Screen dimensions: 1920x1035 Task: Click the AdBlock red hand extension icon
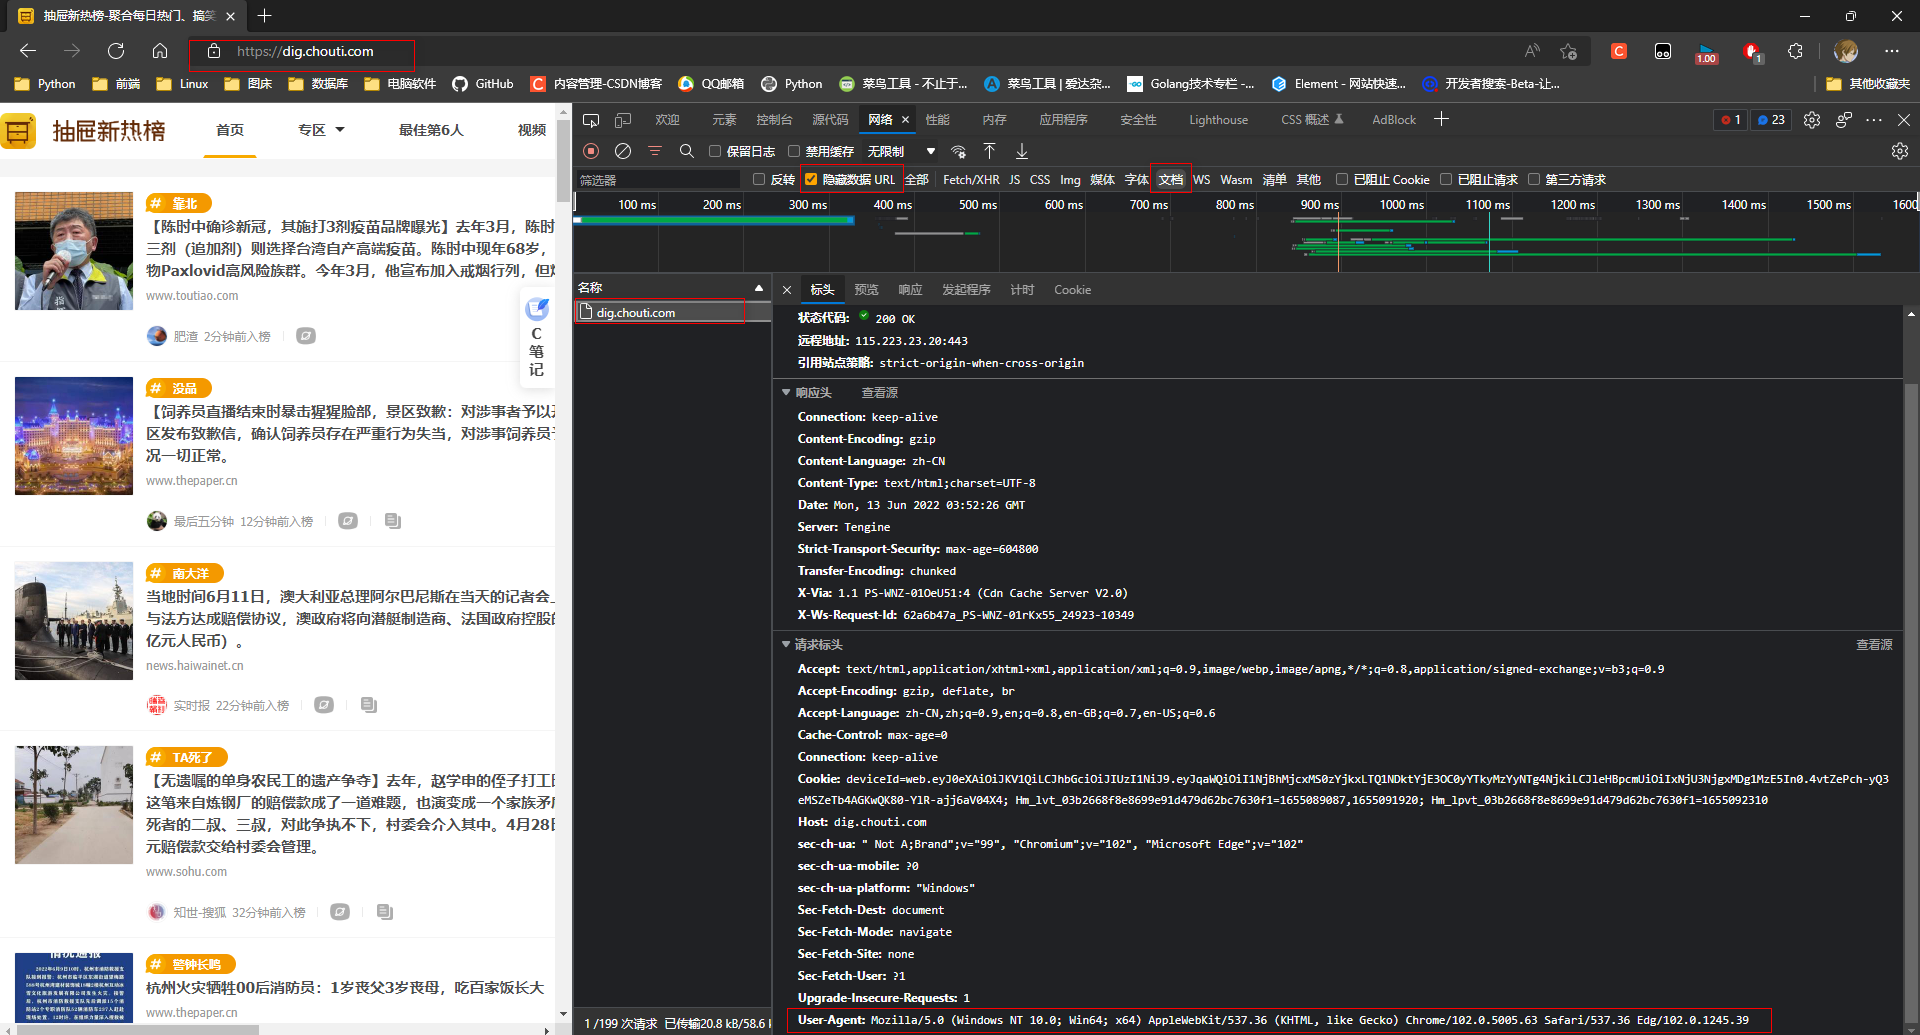[x=1752, y=52]
